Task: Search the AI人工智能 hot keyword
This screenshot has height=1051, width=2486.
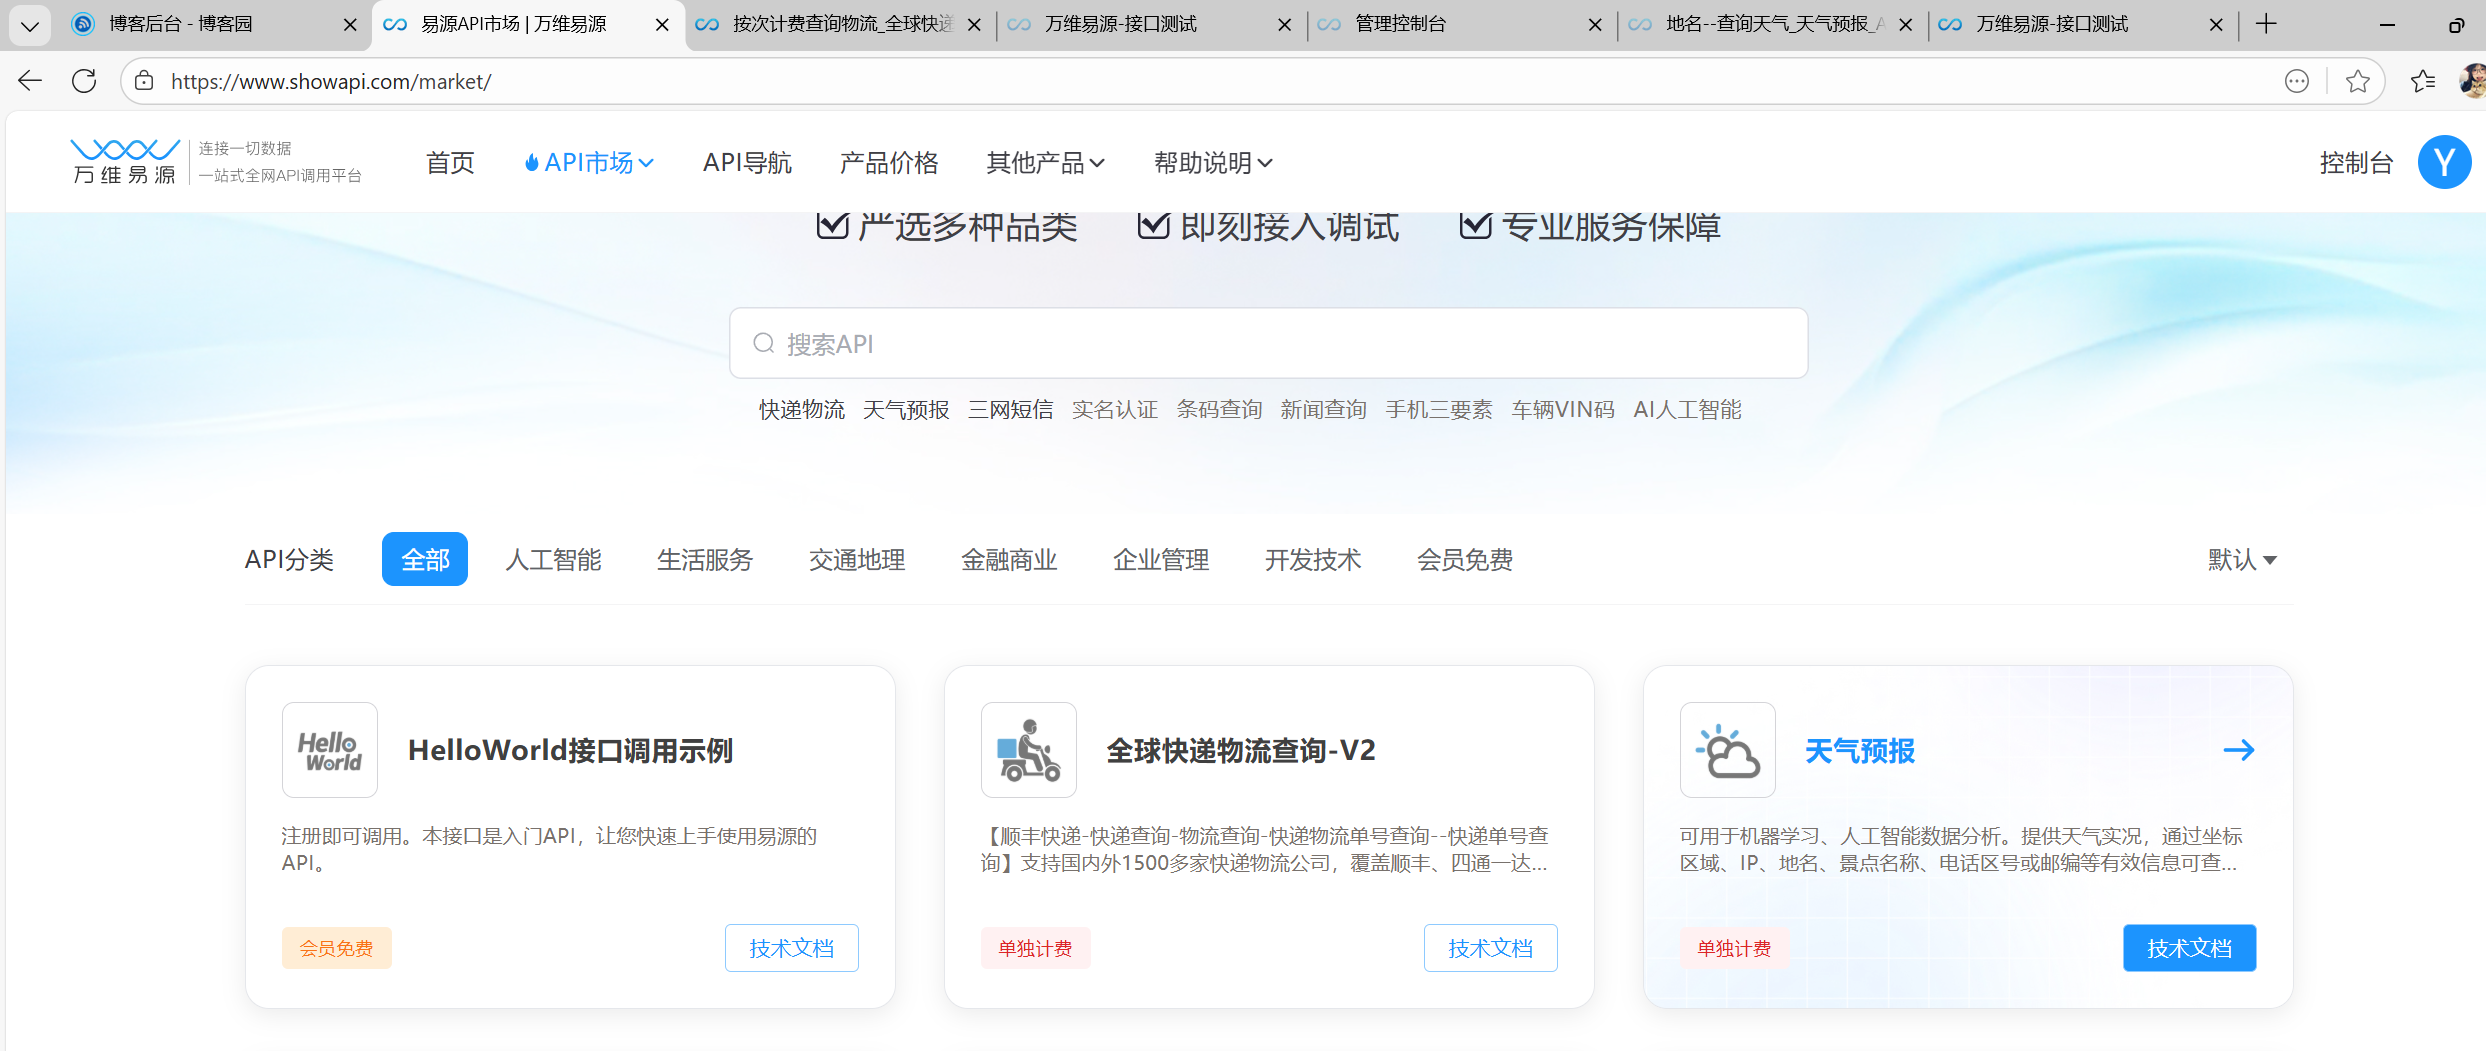Action: click(1687, 409)
